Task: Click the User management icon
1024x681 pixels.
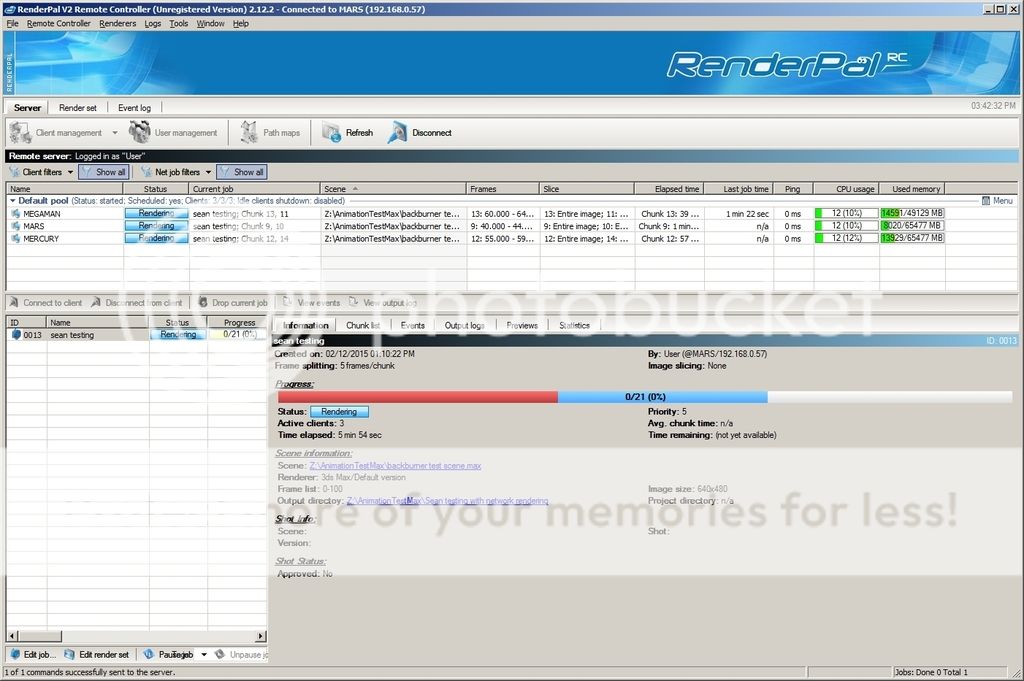Action: point(140,132)
